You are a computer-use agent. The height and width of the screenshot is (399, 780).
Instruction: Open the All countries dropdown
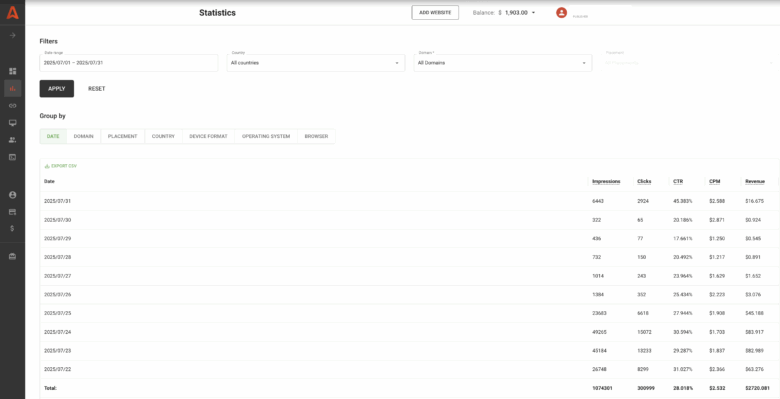tap(316, 63)
